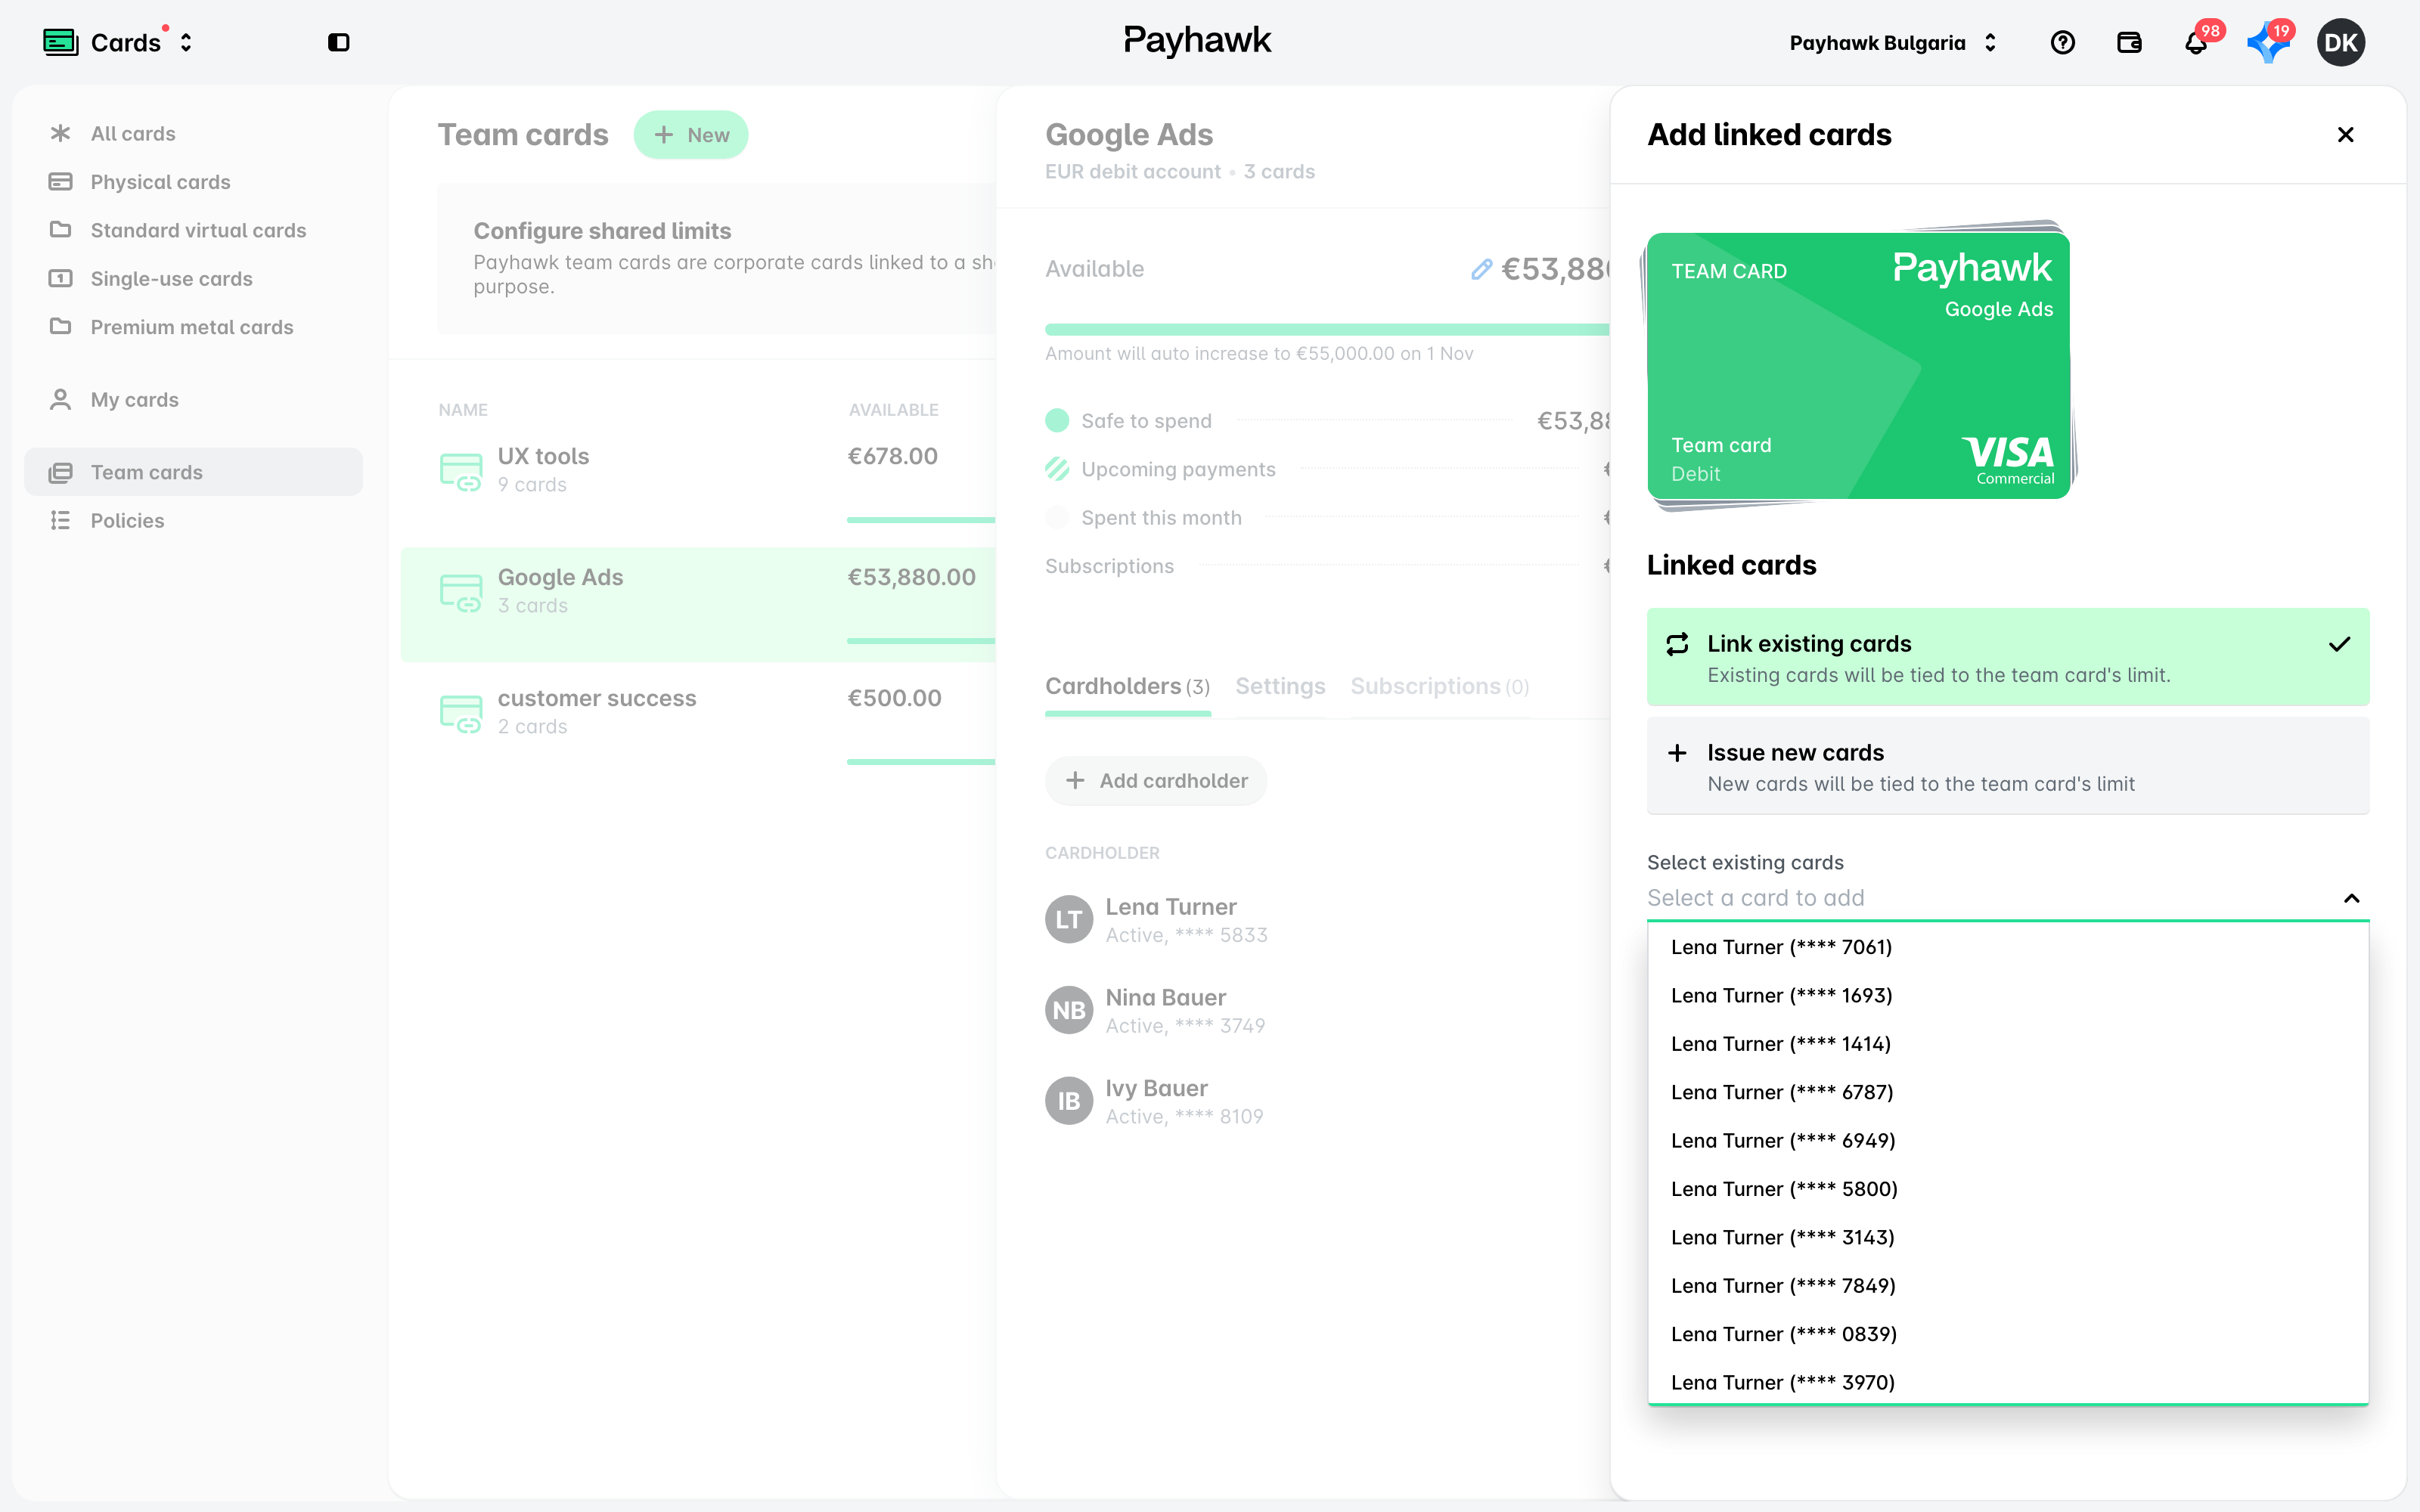
Task: Open the UX tools team card row
Action: tap(698, 484)
